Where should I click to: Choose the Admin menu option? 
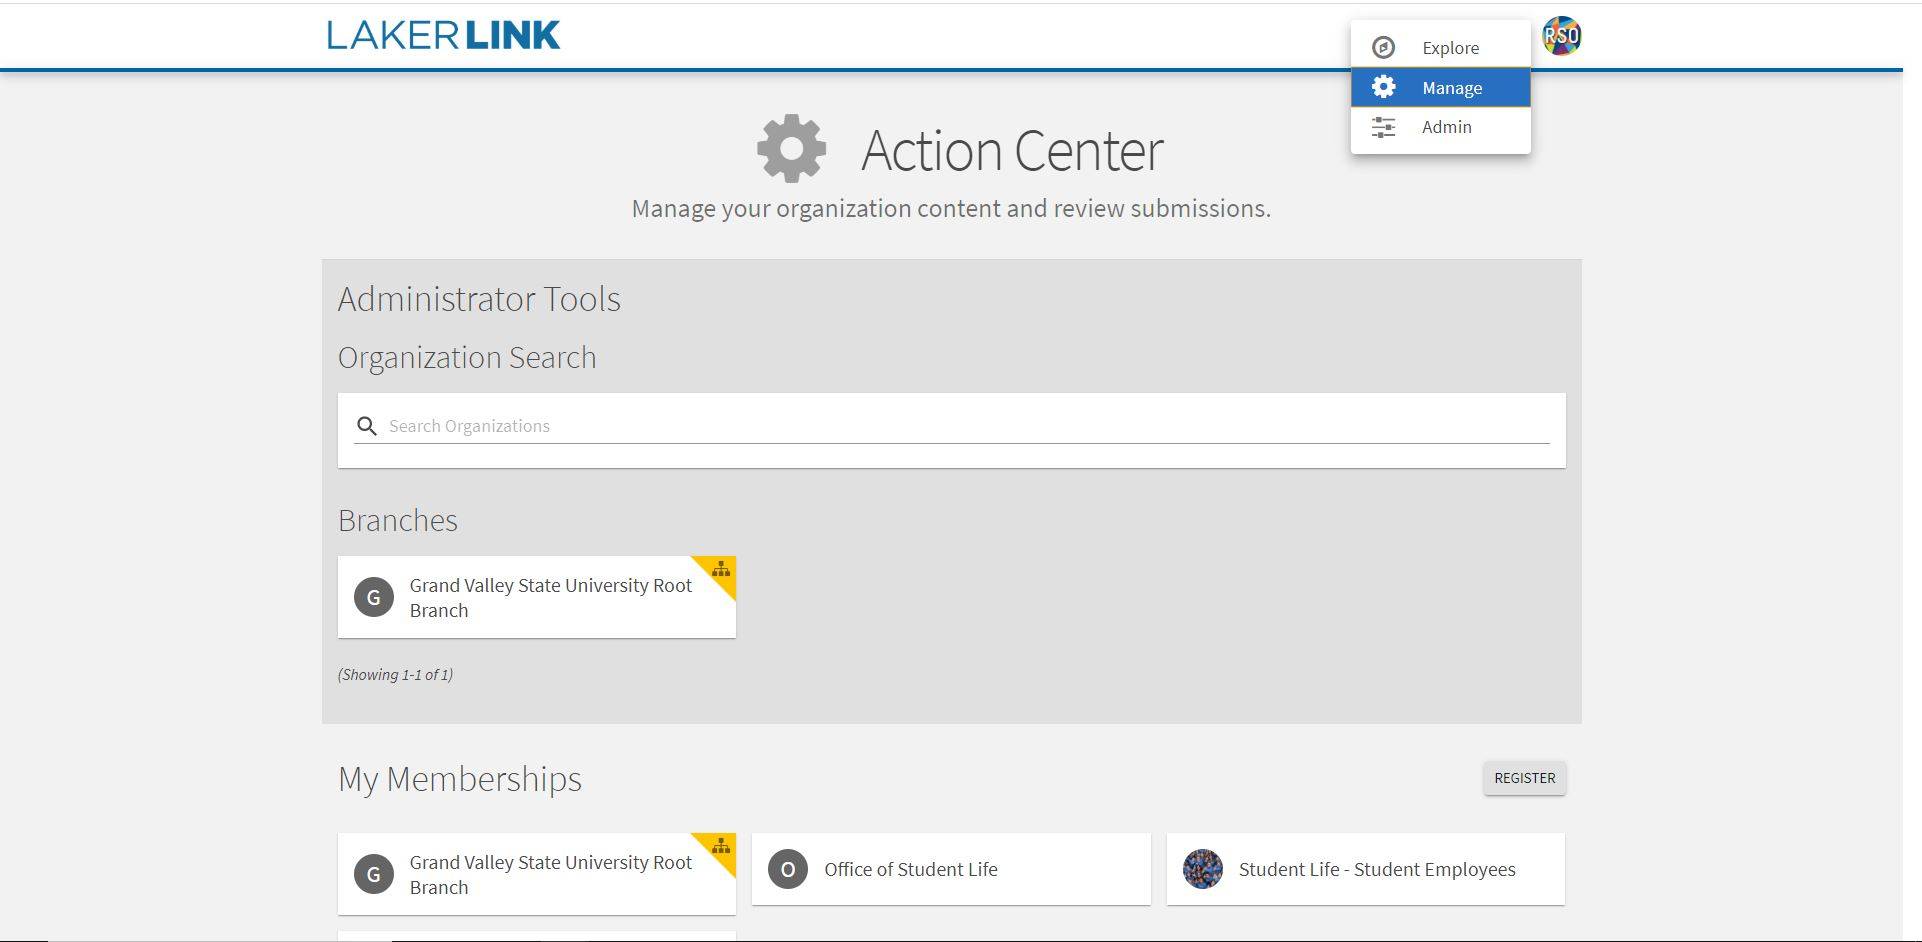(x=1446, y=127)
